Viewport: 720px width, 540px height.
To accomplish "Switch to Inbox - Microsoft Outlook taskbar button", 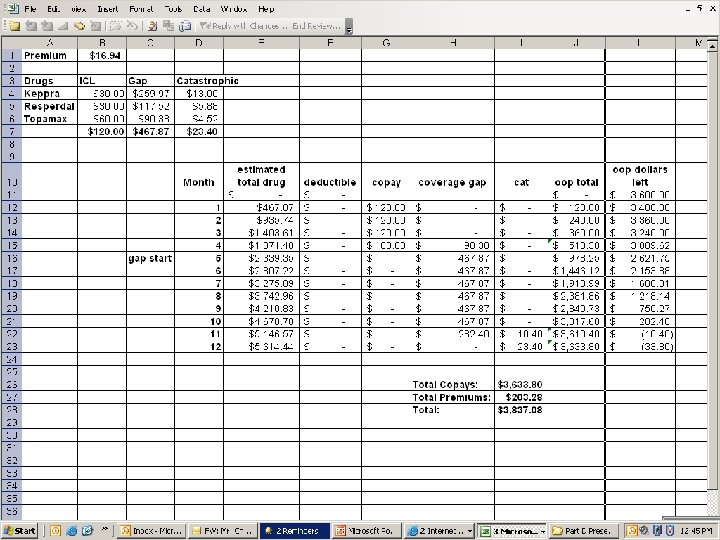I will tap(152, 531).
